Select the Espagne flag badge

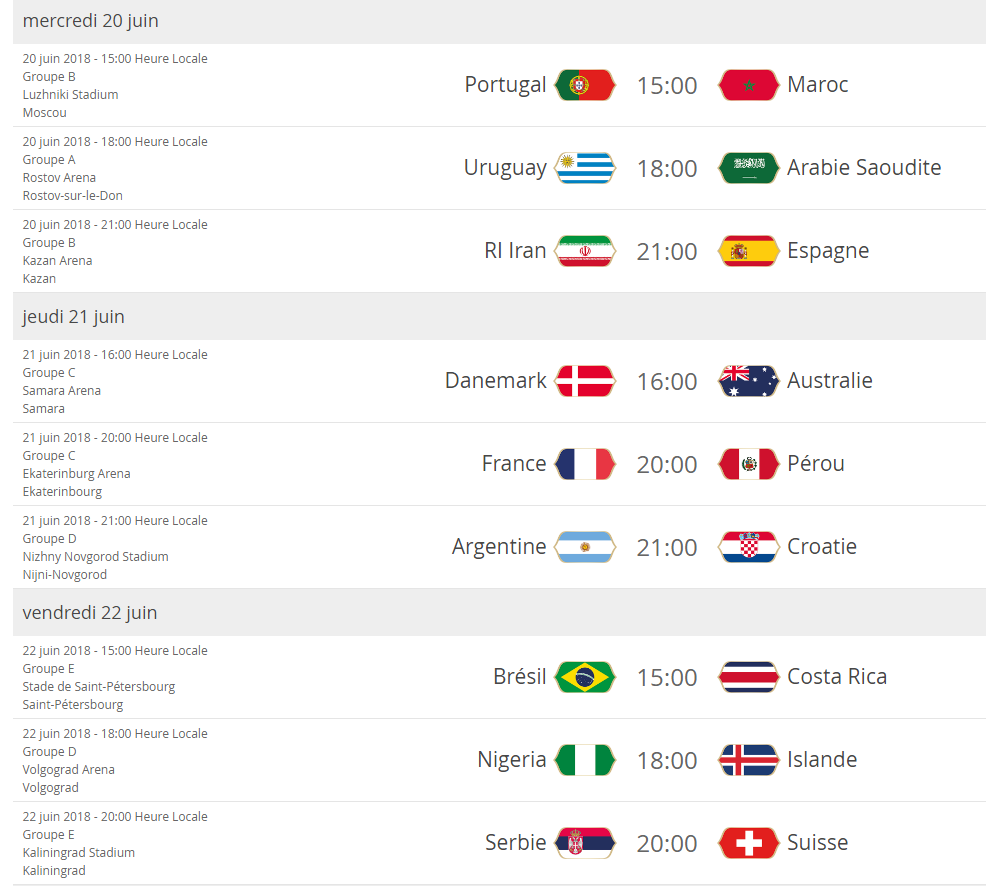click(x=748, y=251)
